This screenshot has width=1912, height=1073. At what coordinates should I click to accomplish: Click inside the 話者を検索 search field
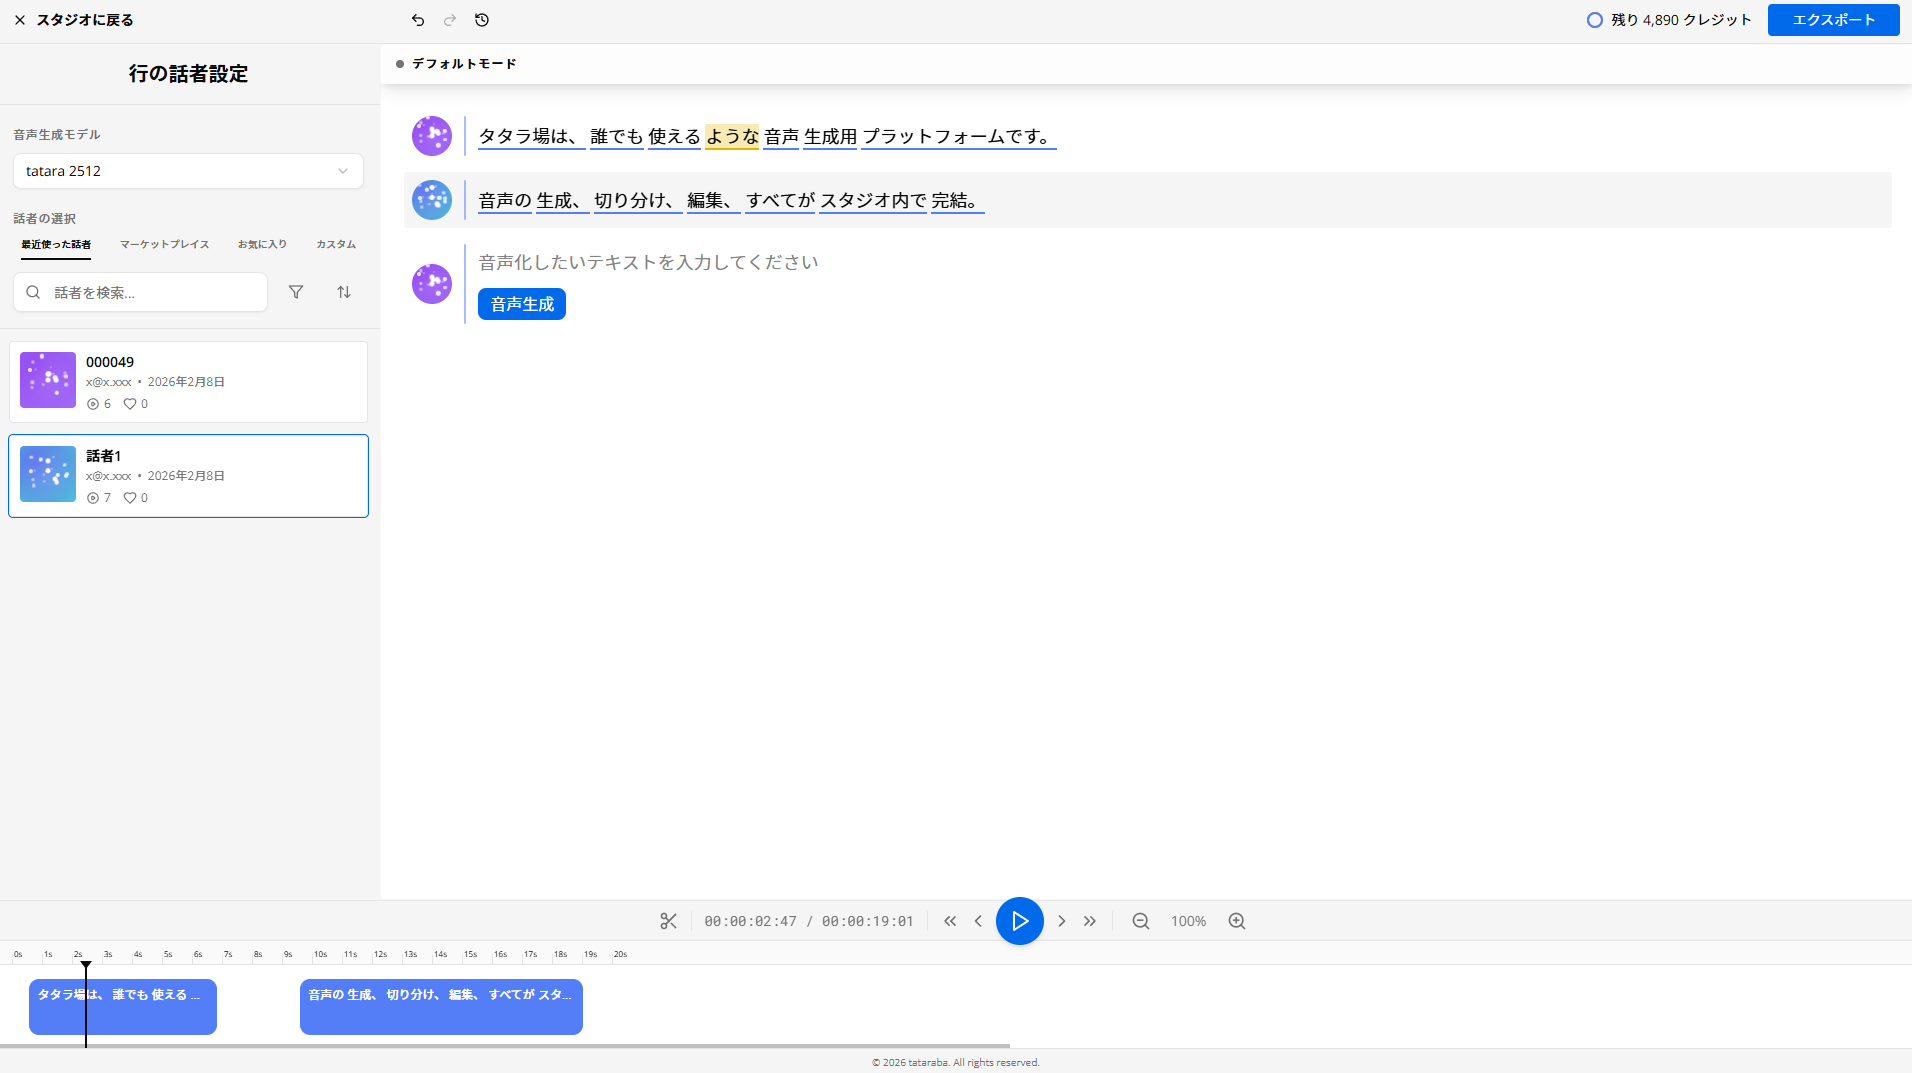(140, 291)
